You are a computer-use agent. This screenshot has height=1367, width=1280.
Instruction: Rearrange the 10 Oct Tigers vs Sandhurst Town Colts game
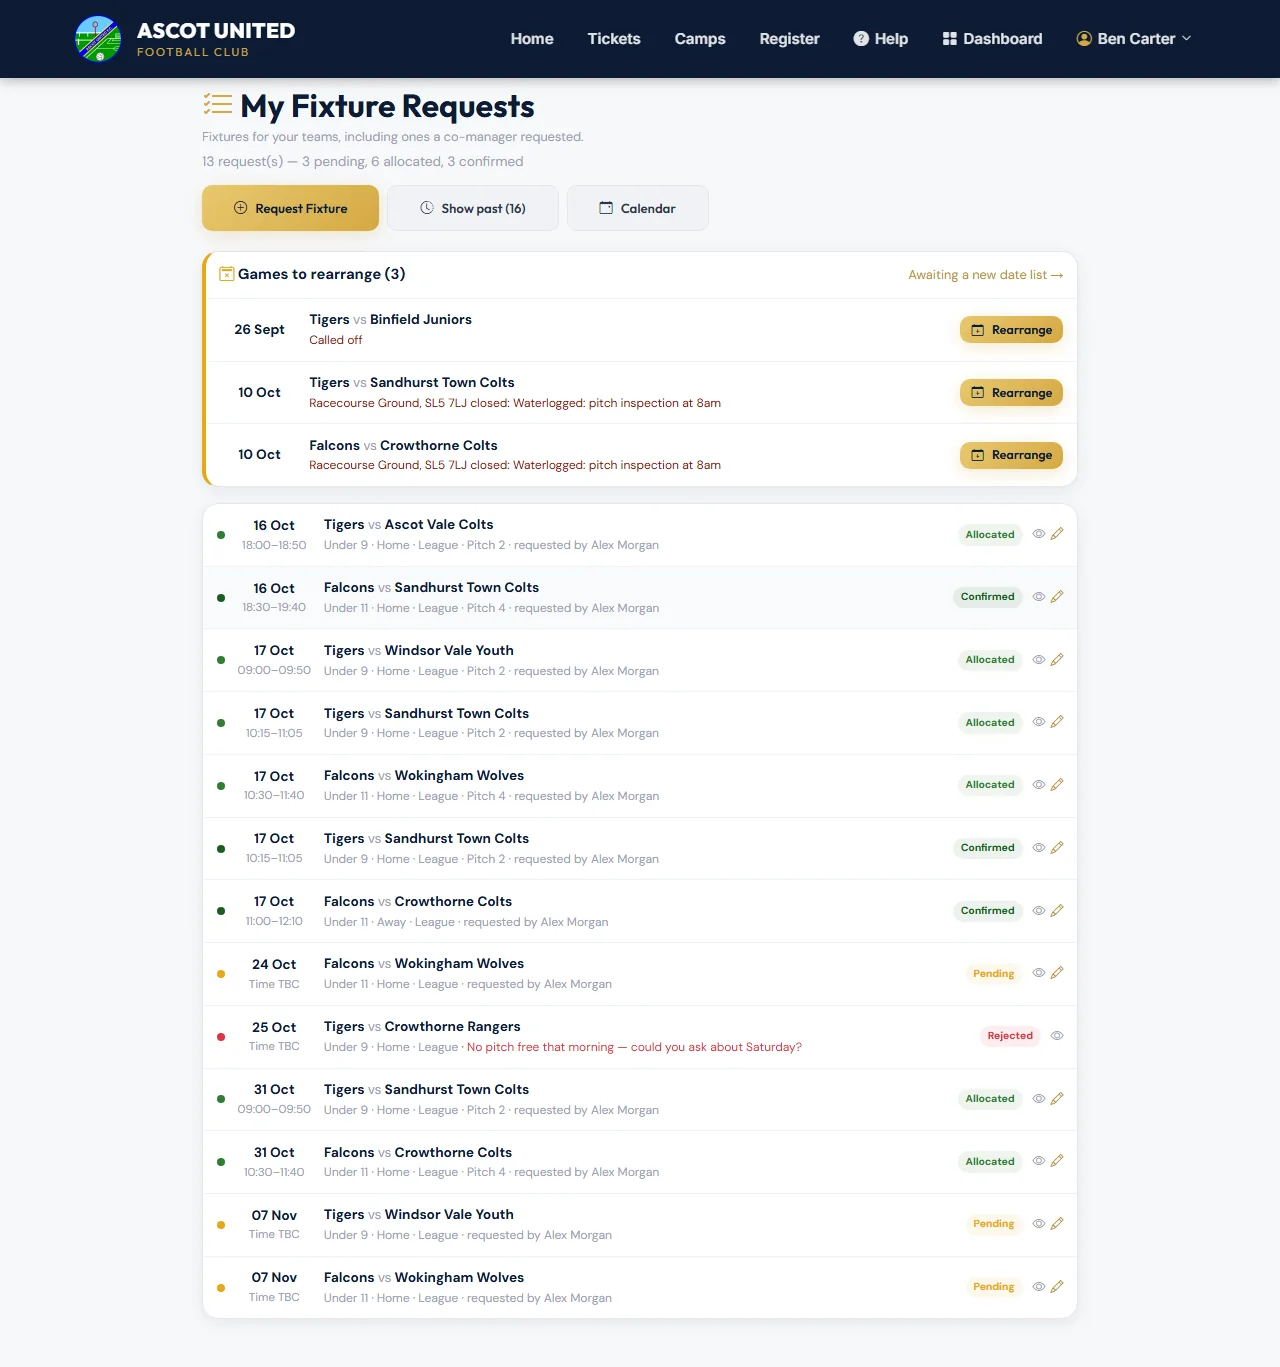pyautogui.click(x=1011, y=393)
